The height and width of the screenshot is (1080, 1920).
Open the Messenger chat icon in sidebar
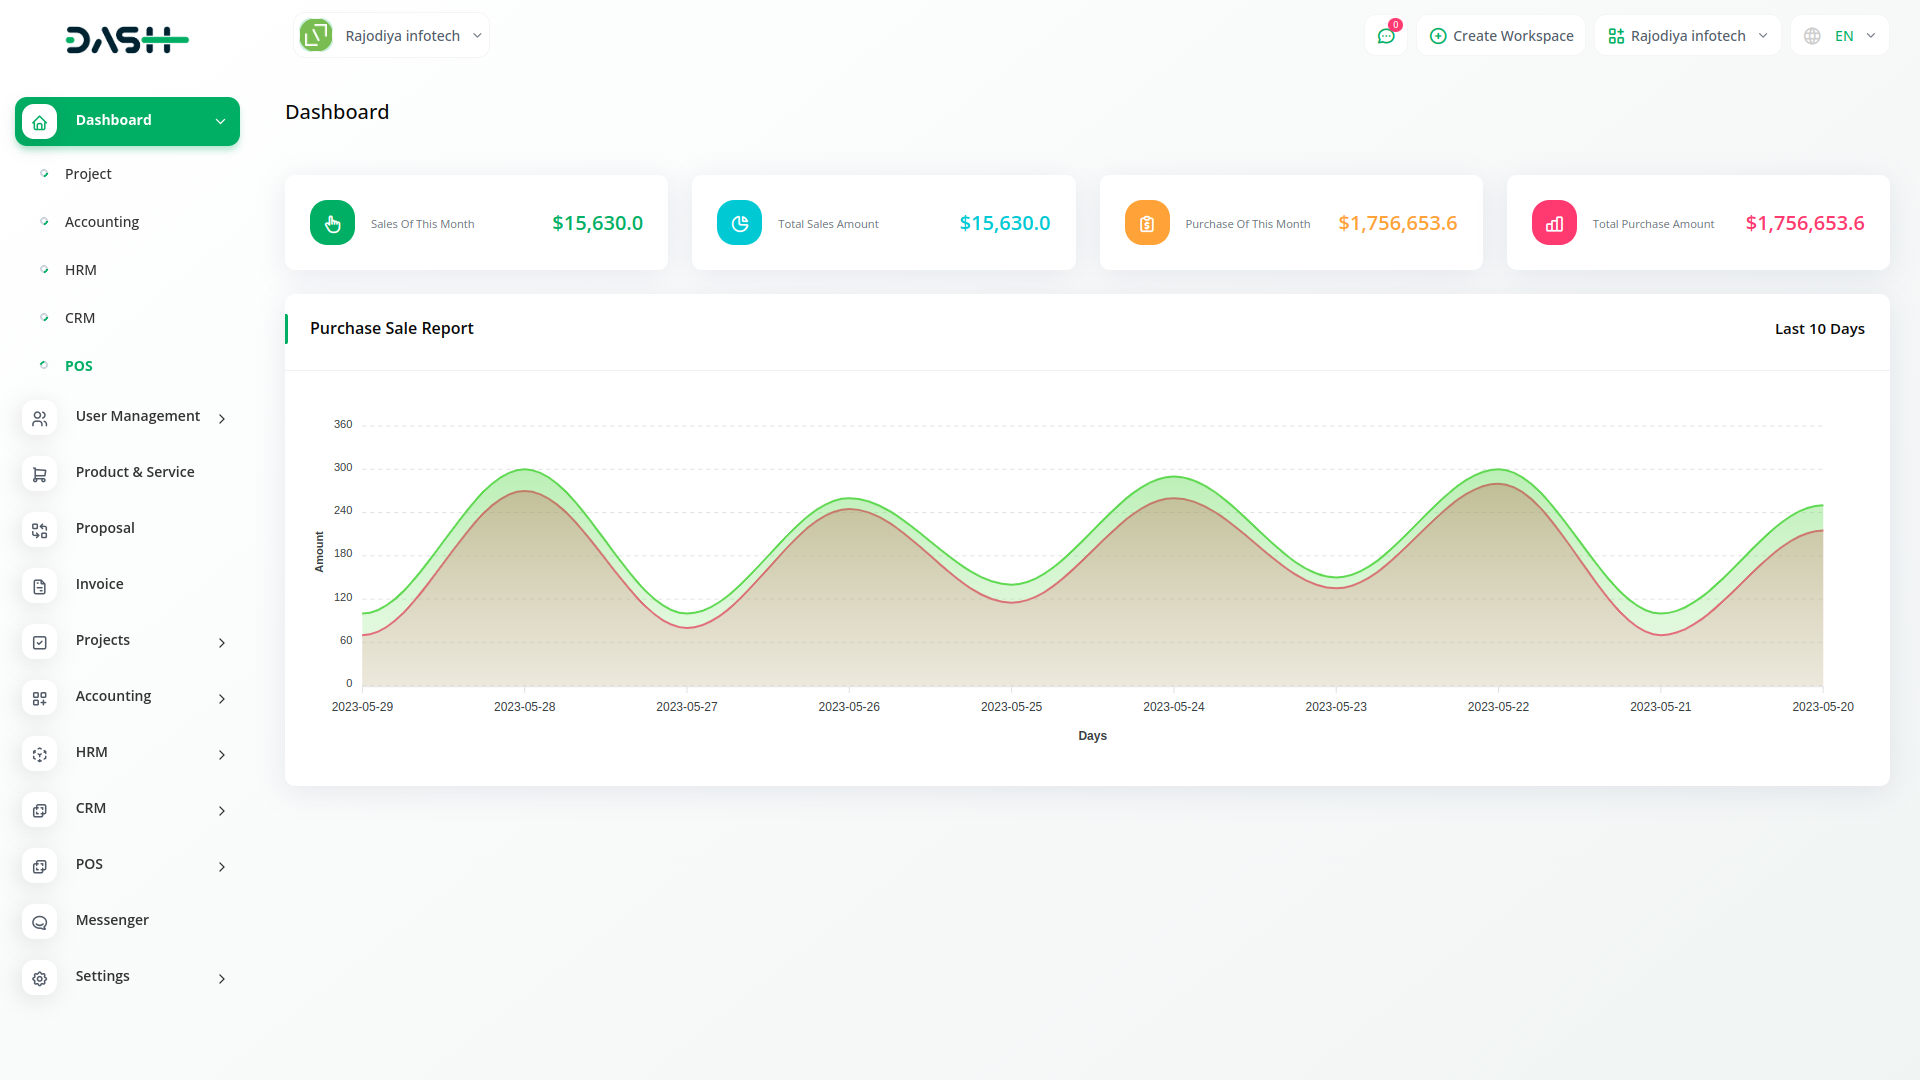point(39,921)
